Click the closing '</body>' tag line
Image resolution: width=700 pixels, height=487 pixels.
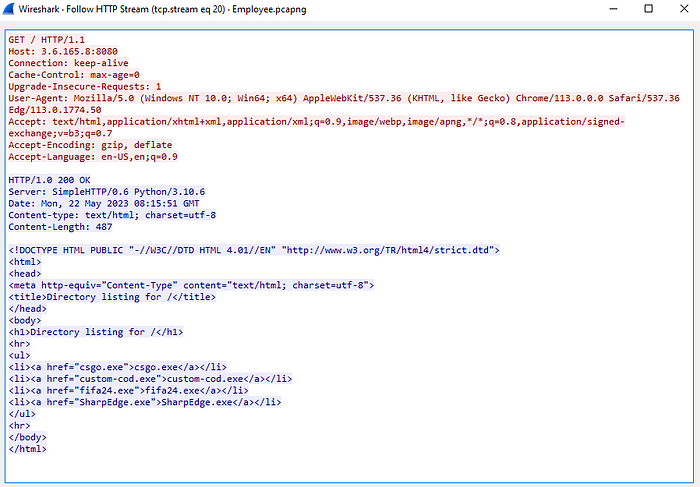27,437
